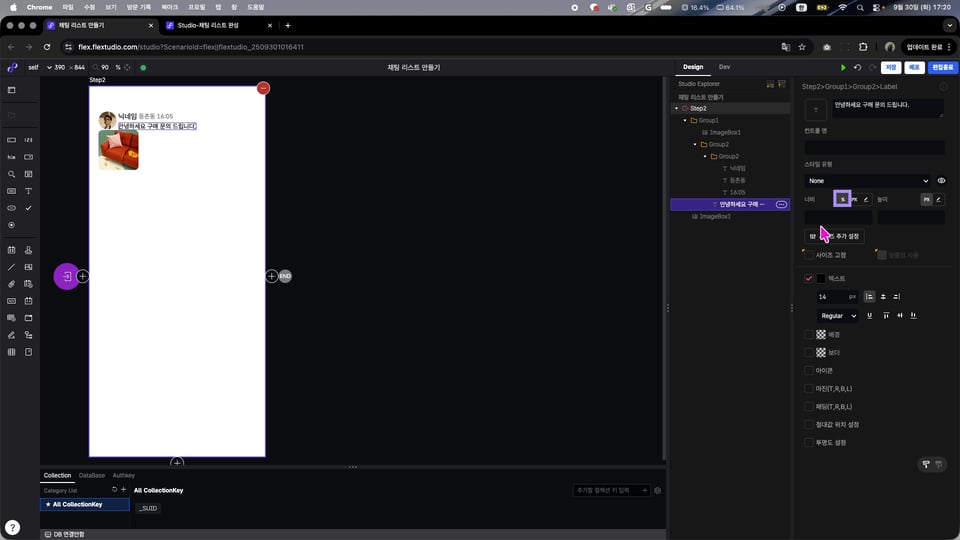Toggle the visibility eye icon beside style type

point(941,181)
